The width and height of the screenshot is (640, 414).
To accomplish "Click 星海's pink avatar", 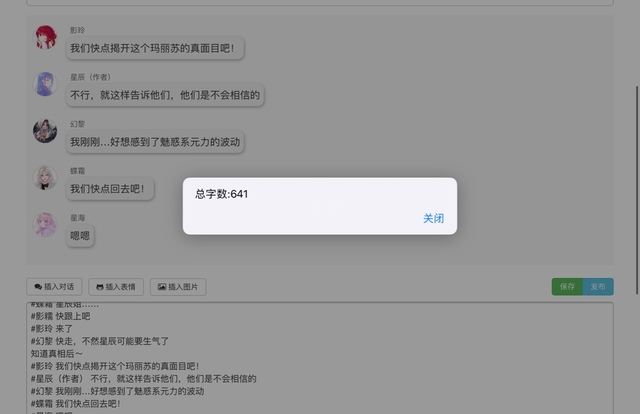I will 46,224.
